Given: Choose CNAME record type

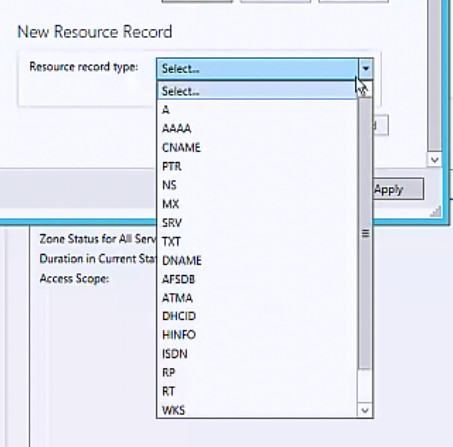Looking at the screenshot, I should (257, 147).
